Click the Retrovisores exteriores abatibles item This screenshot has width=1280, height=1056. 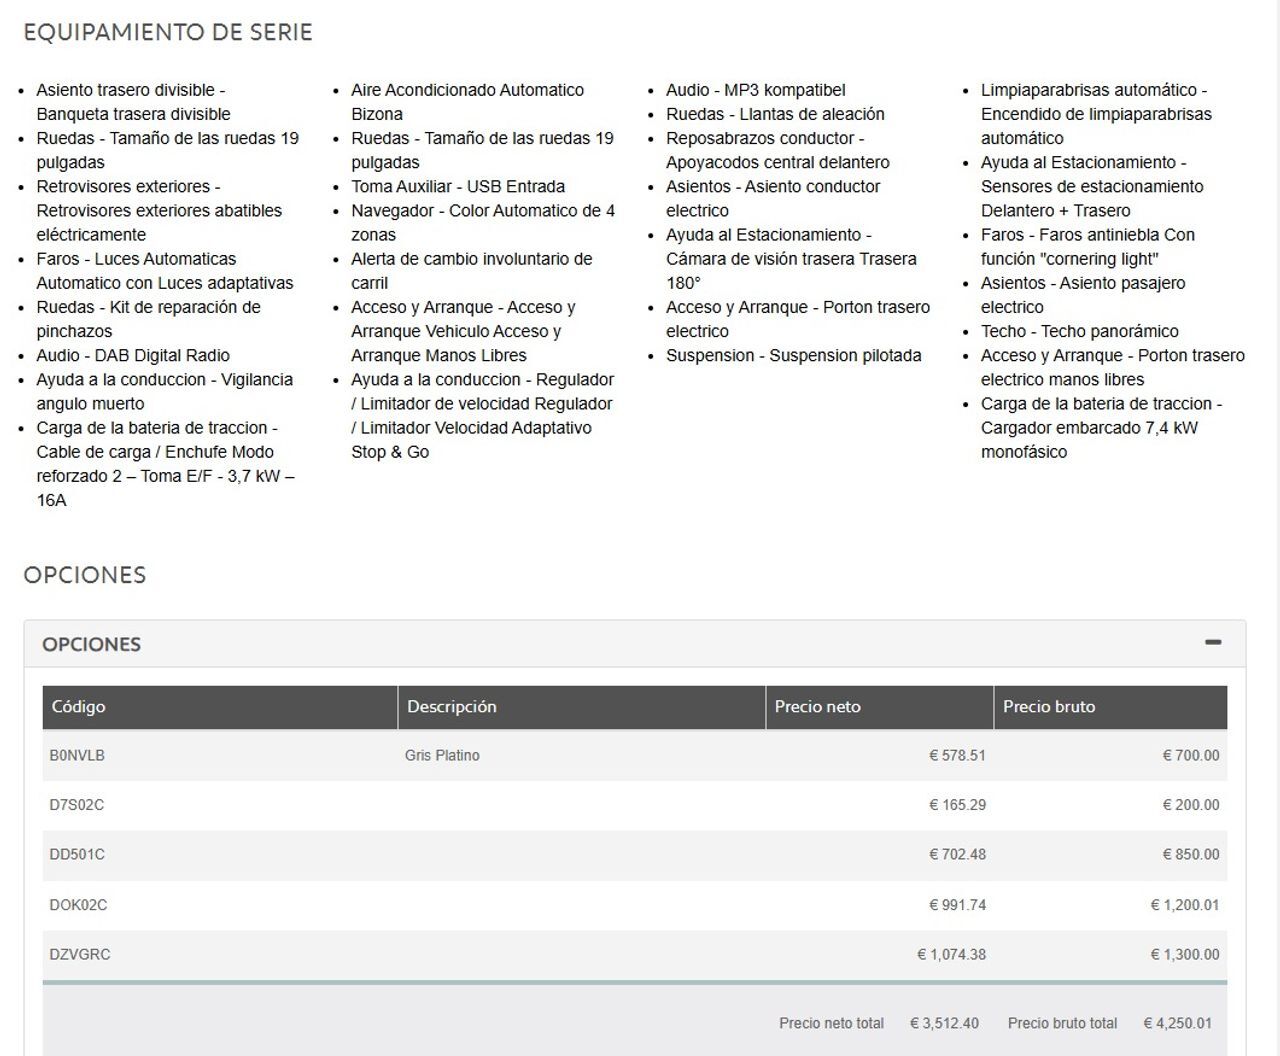159,211
